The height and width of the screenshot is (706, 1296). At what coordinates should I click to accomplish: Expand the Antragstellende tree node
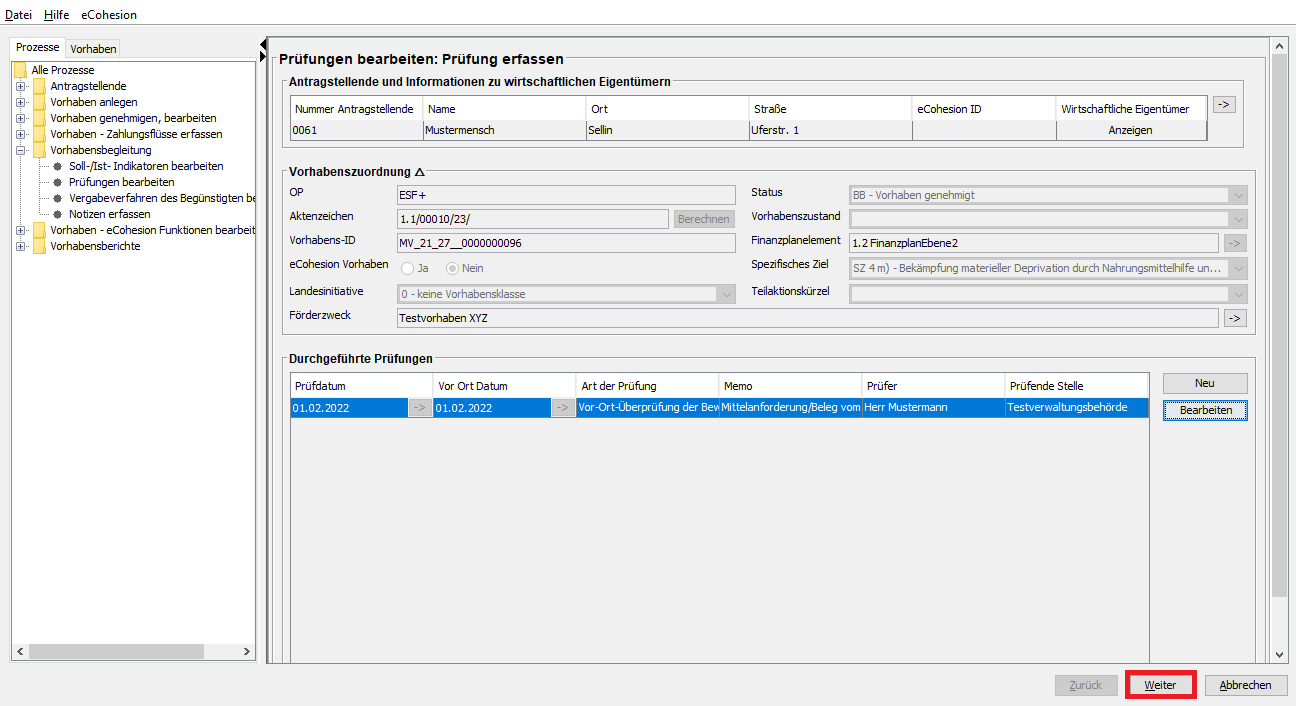(20, 86)
